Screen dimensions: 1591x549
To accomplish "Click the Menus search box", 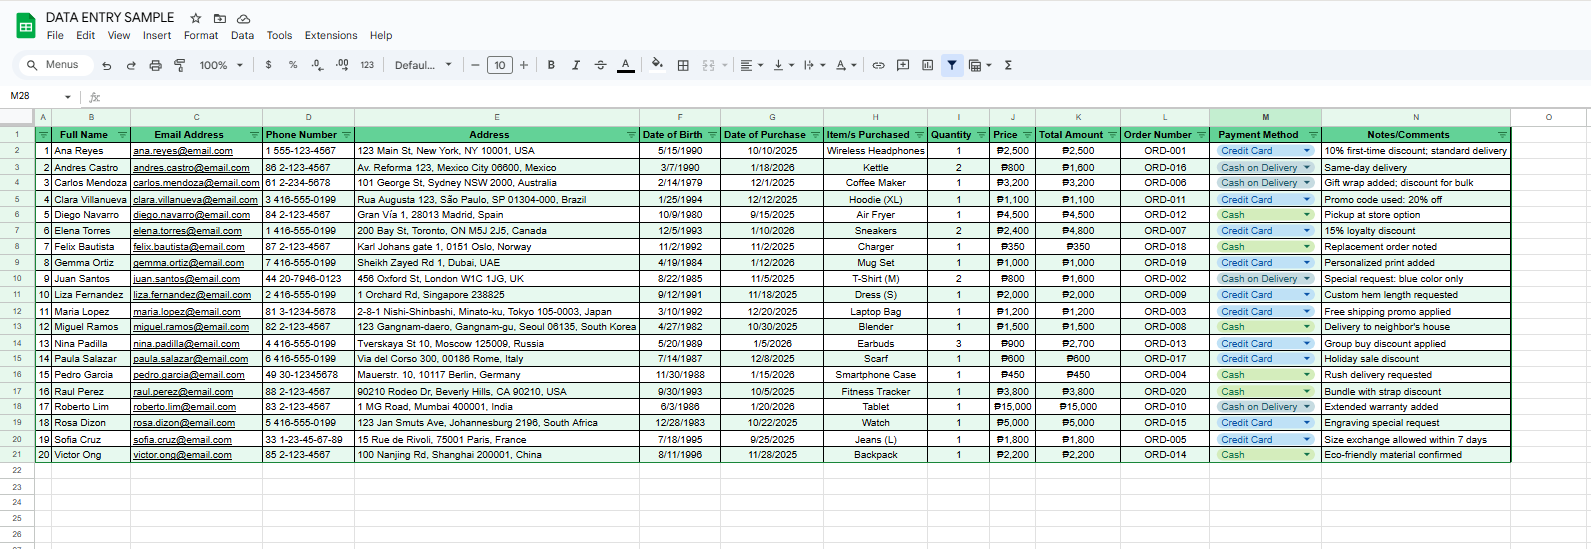I will tap(55, 65).
